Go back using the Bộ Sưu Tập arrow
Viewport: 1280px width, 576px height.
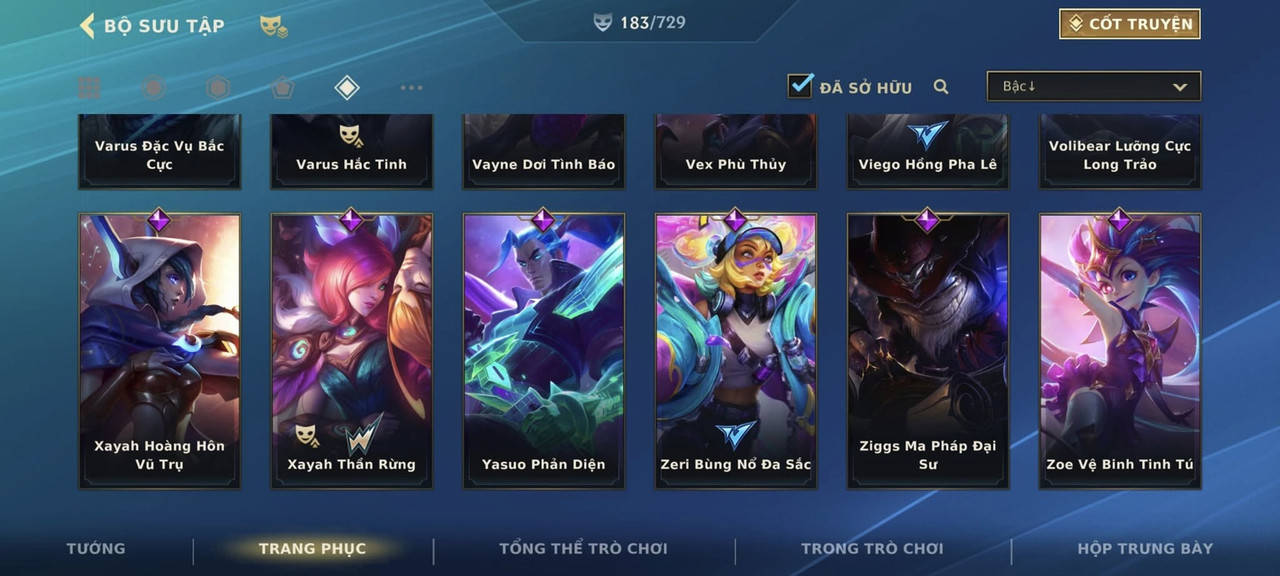tap(87, 25)
